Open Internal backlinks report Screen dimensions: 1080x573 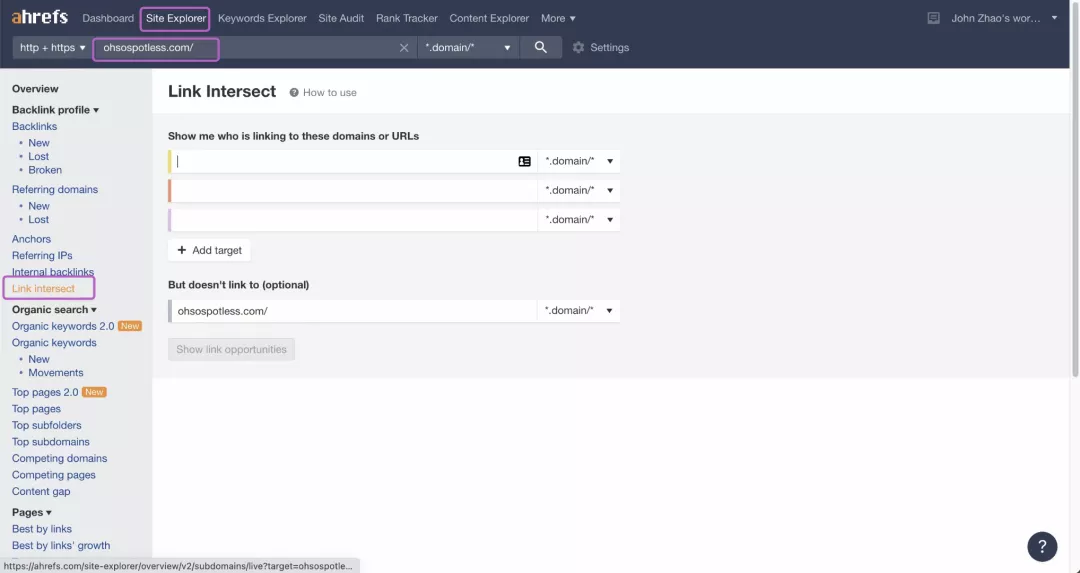click(53, 272)
